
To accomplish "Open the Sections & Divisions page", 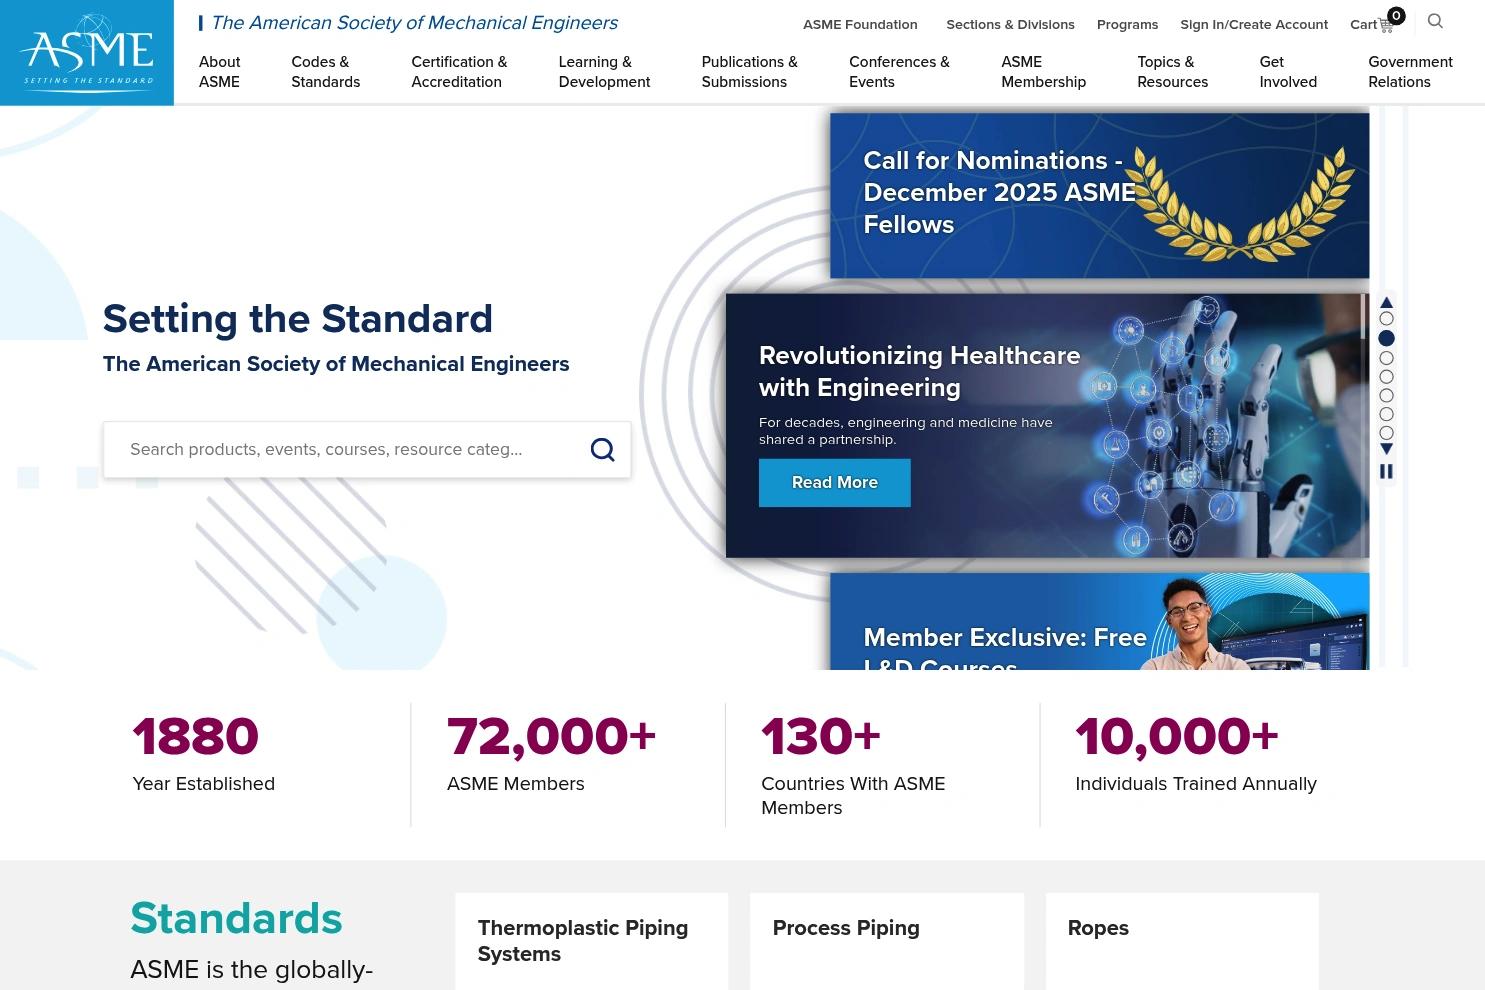I will point(1010,24).
